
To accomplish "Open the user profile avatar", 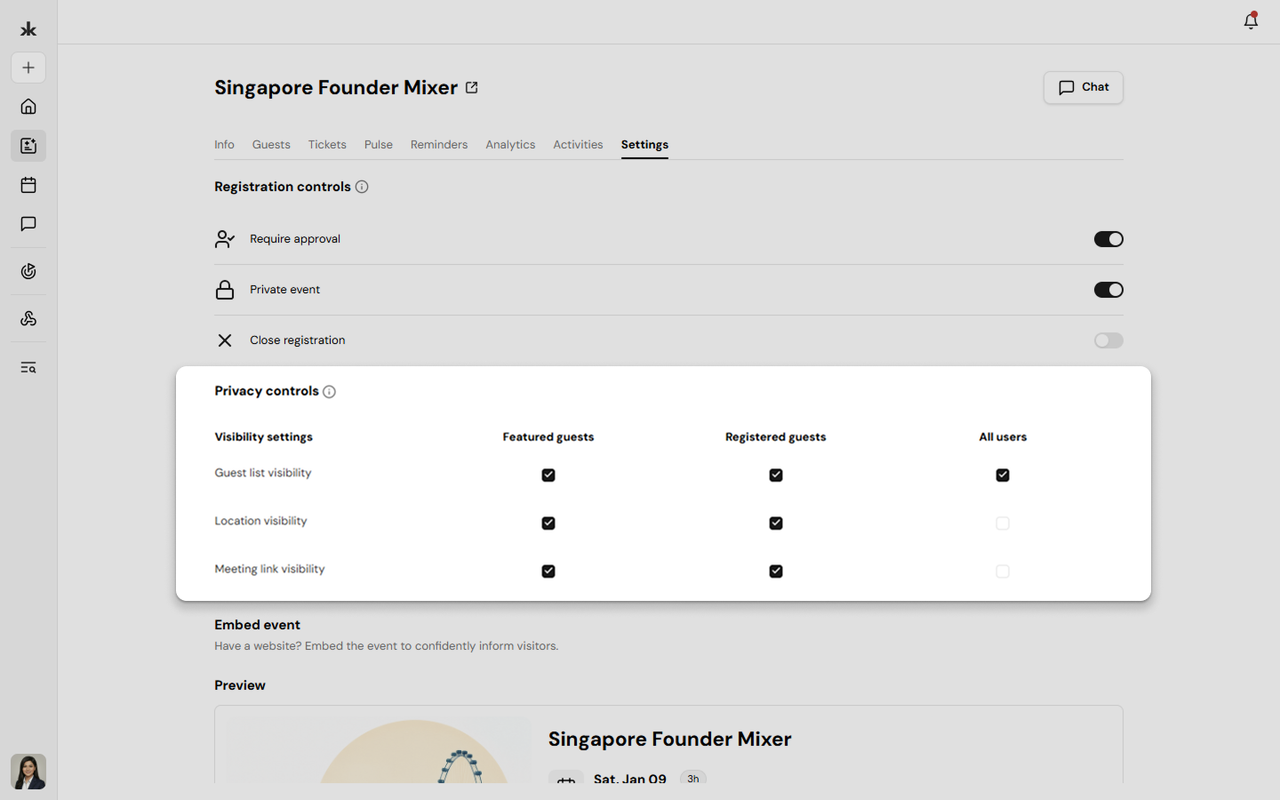I will [28, 772].
